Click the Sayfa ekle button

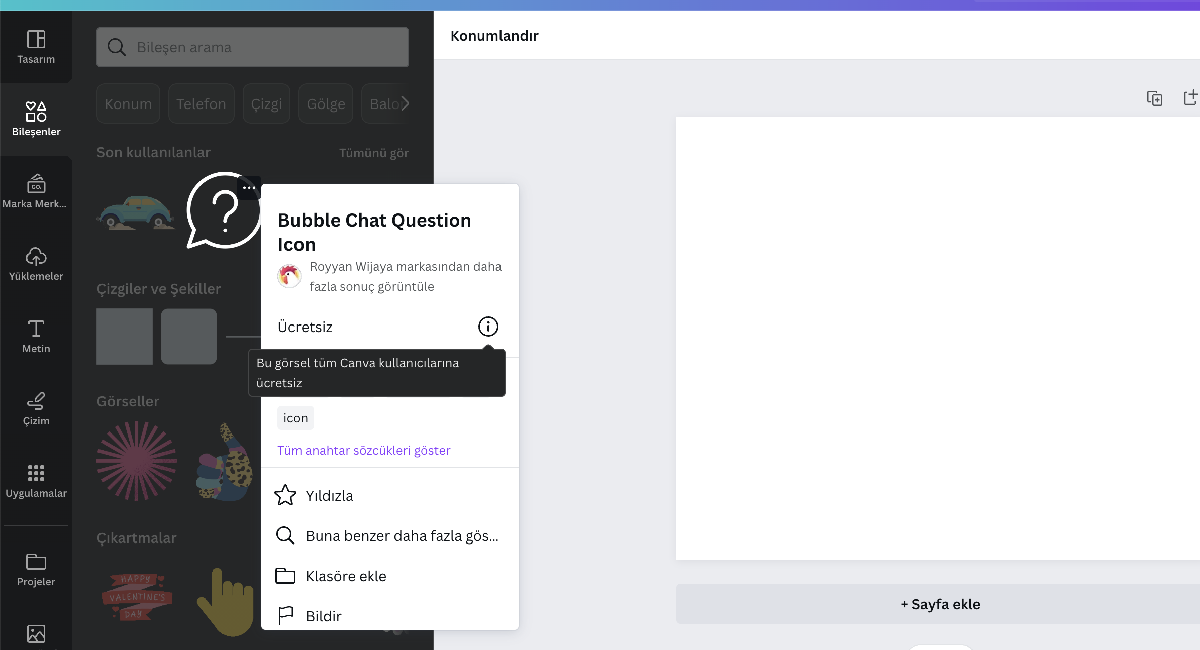940,604
